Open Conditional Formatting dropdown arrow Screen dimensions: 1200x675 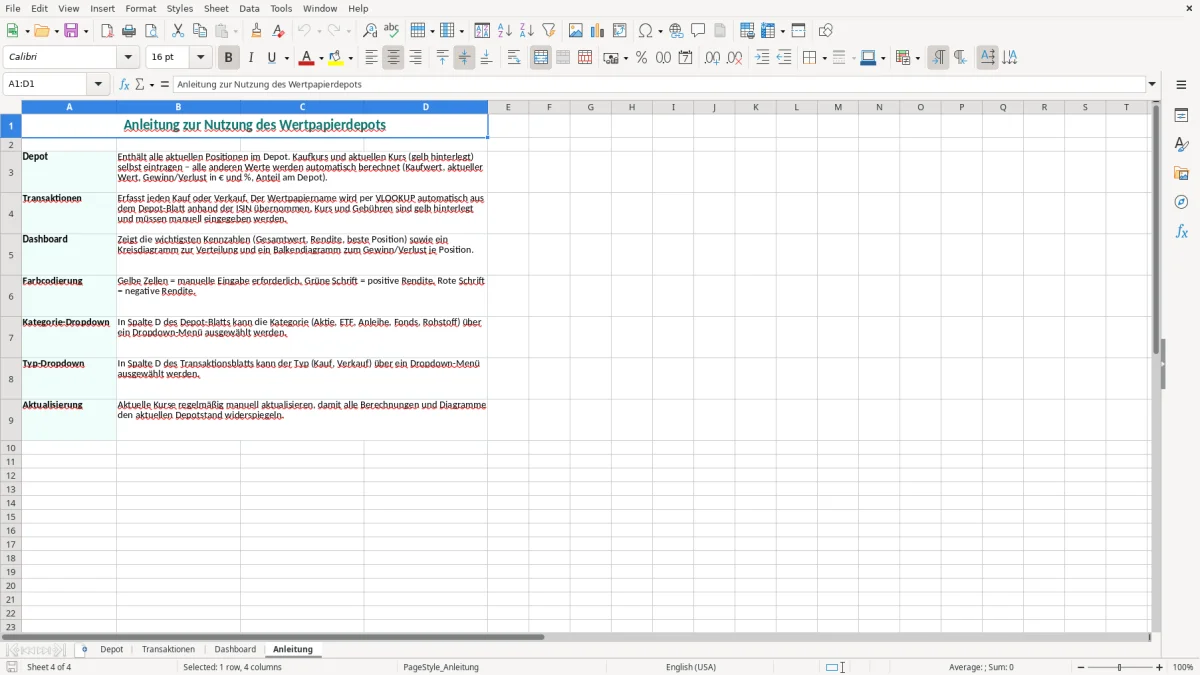(917, 58)
